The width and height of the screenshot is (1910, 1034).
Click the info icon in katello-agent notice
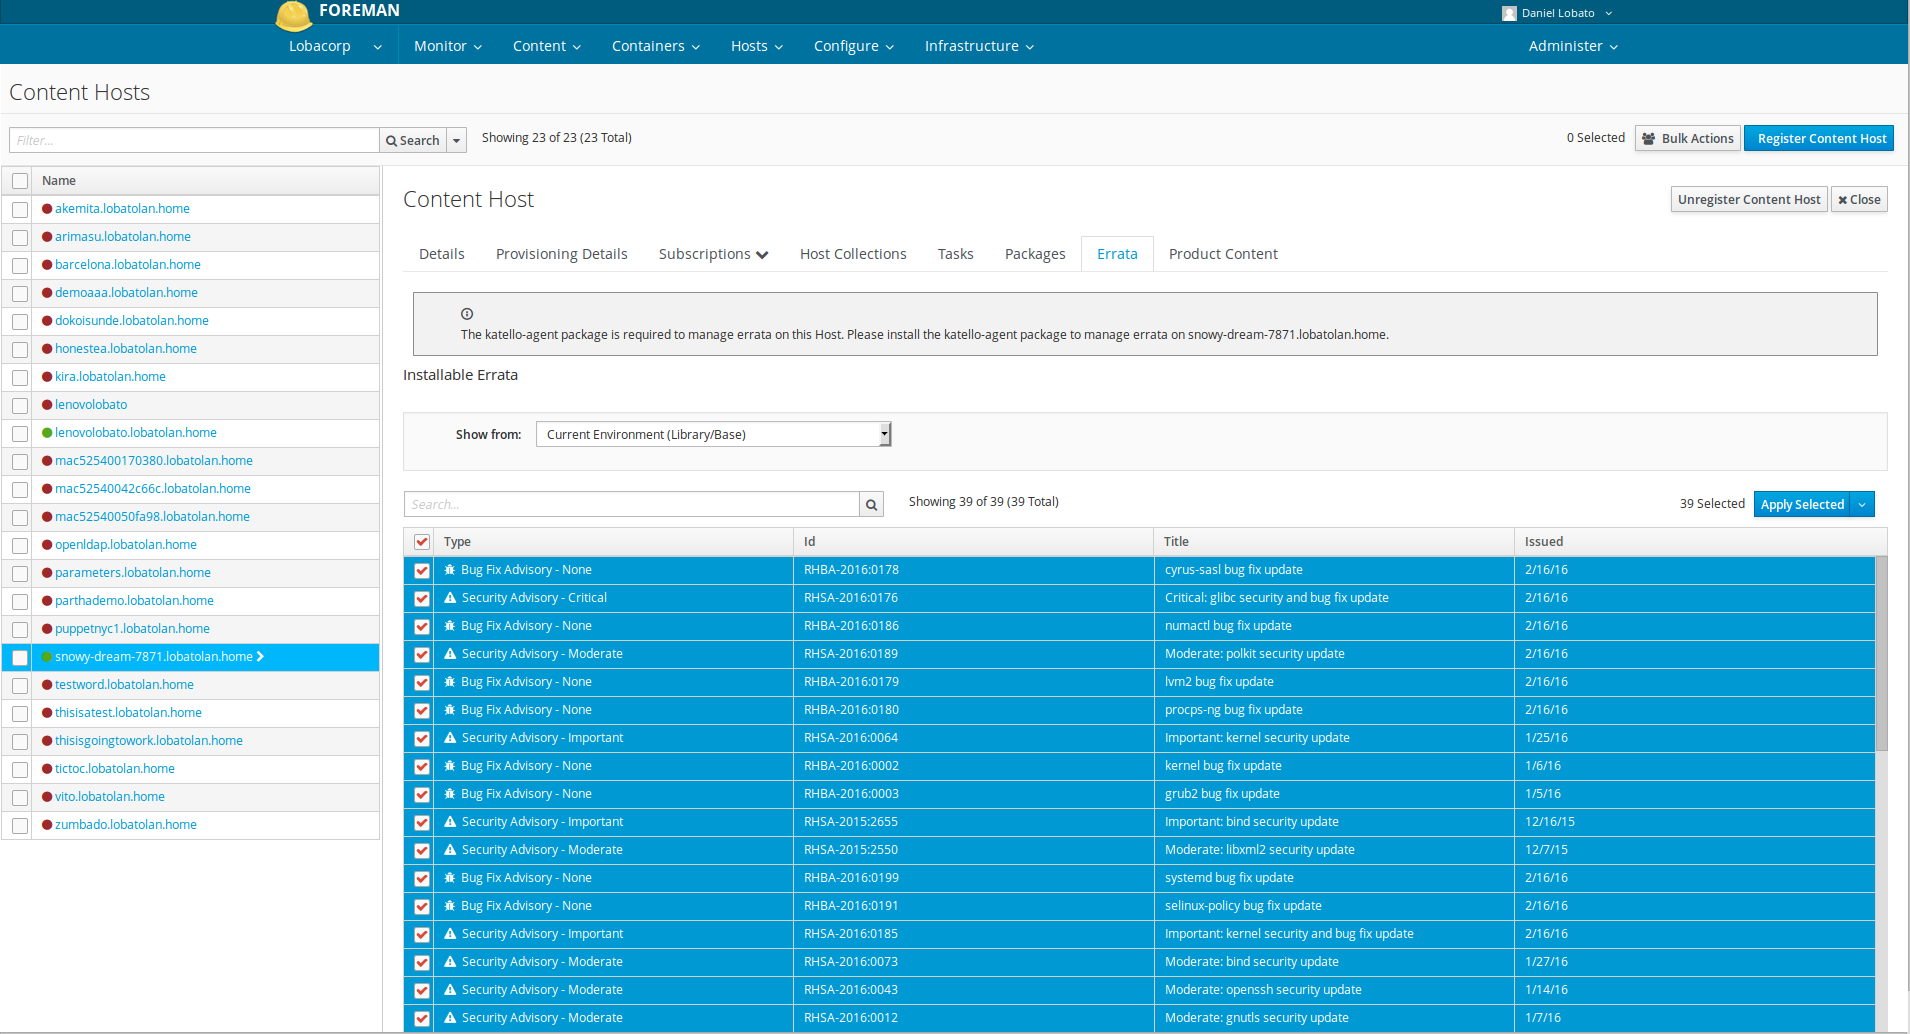click(x=467, y=314)
